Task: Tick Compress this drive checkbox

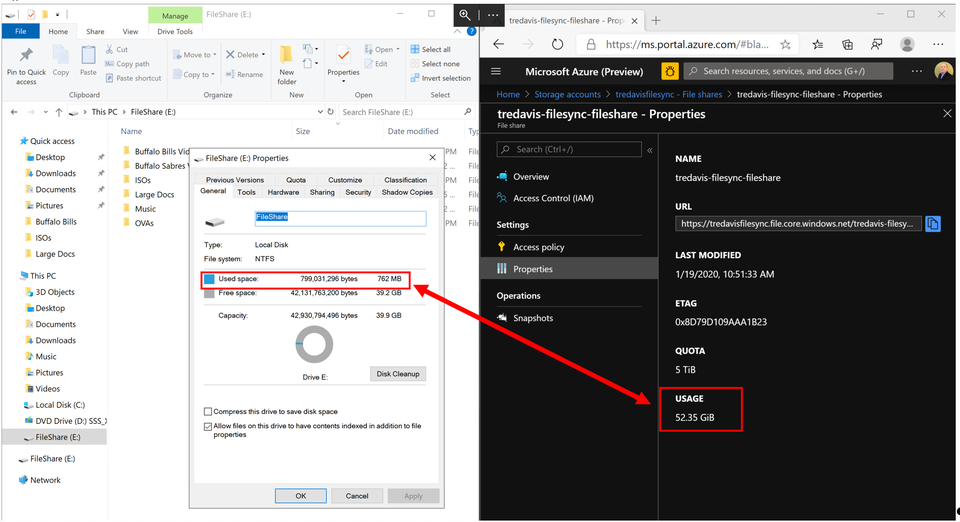Action: [x=208, y=412]
